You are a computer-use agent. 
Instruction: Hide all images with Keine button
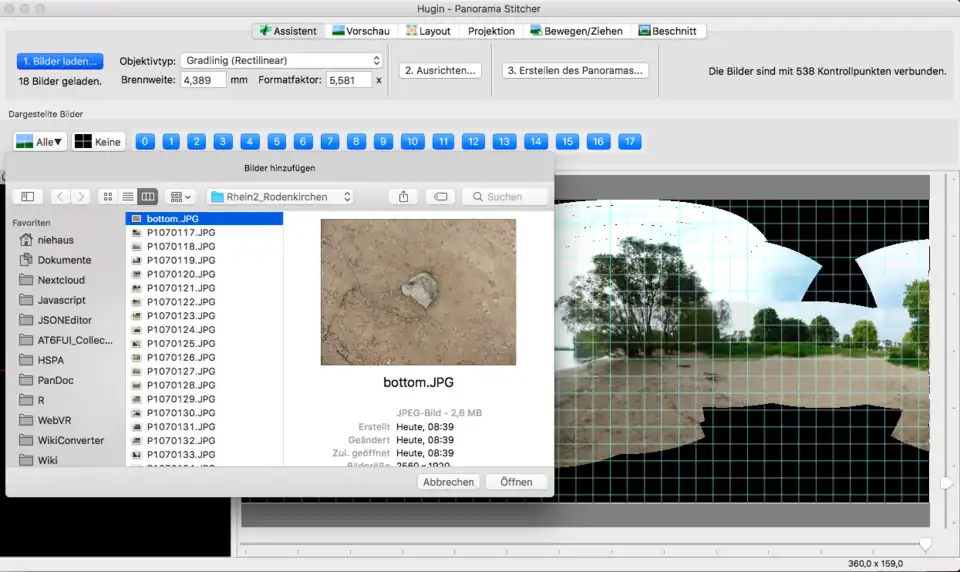click(98, 142)
